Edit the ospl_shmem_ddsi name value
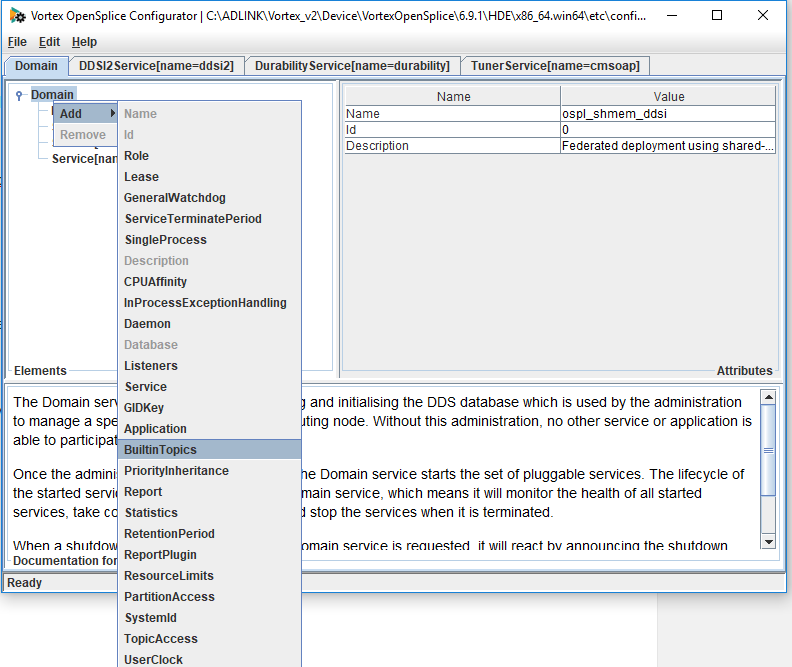792x667 pixels. 668,114
